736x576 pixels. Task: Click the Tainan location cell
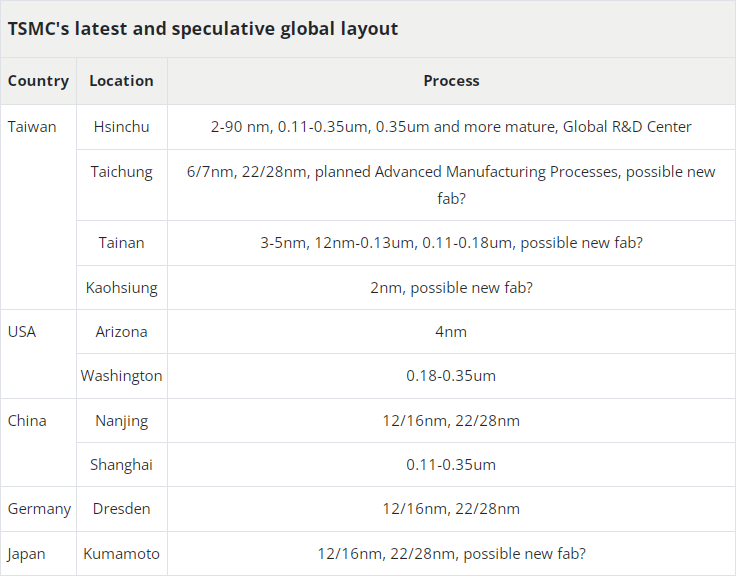coord(121,243)
